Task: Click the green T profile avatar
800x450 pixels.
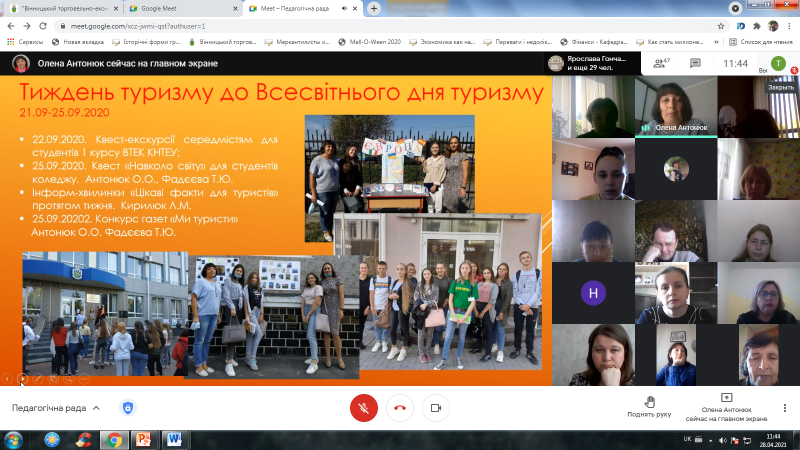Action: click(x=778, y=63)
